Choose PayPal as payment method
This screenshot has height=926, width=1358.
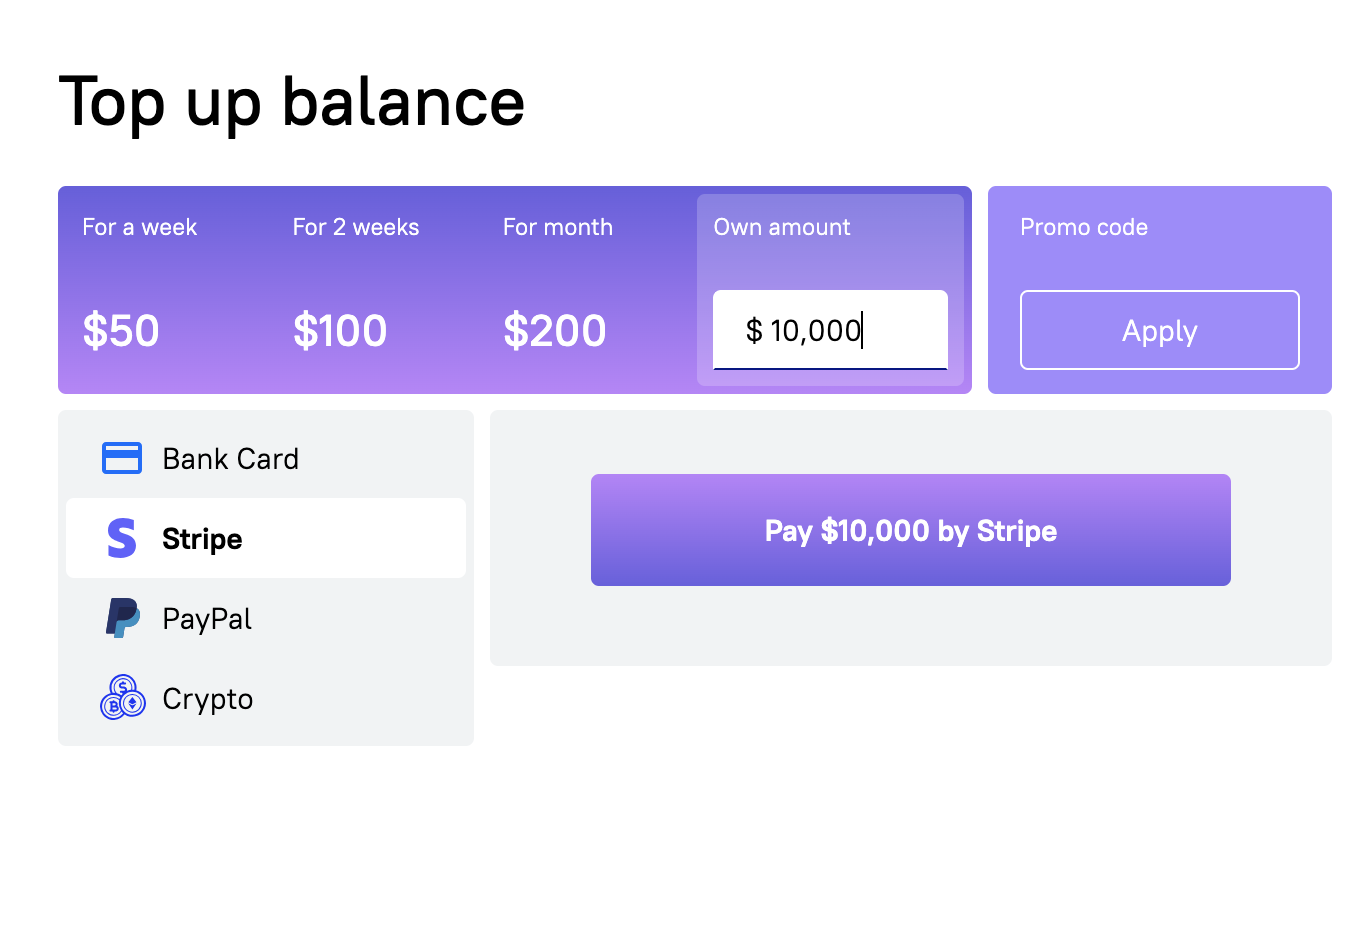[x=266, y=618]
